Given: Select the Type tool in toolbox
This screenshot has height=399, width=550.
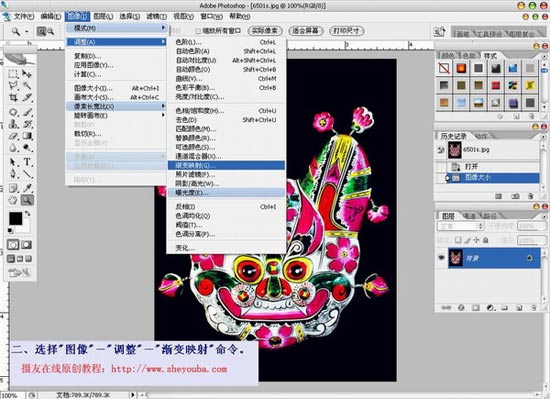Looking at the screenshot, I should click(28, 162).
